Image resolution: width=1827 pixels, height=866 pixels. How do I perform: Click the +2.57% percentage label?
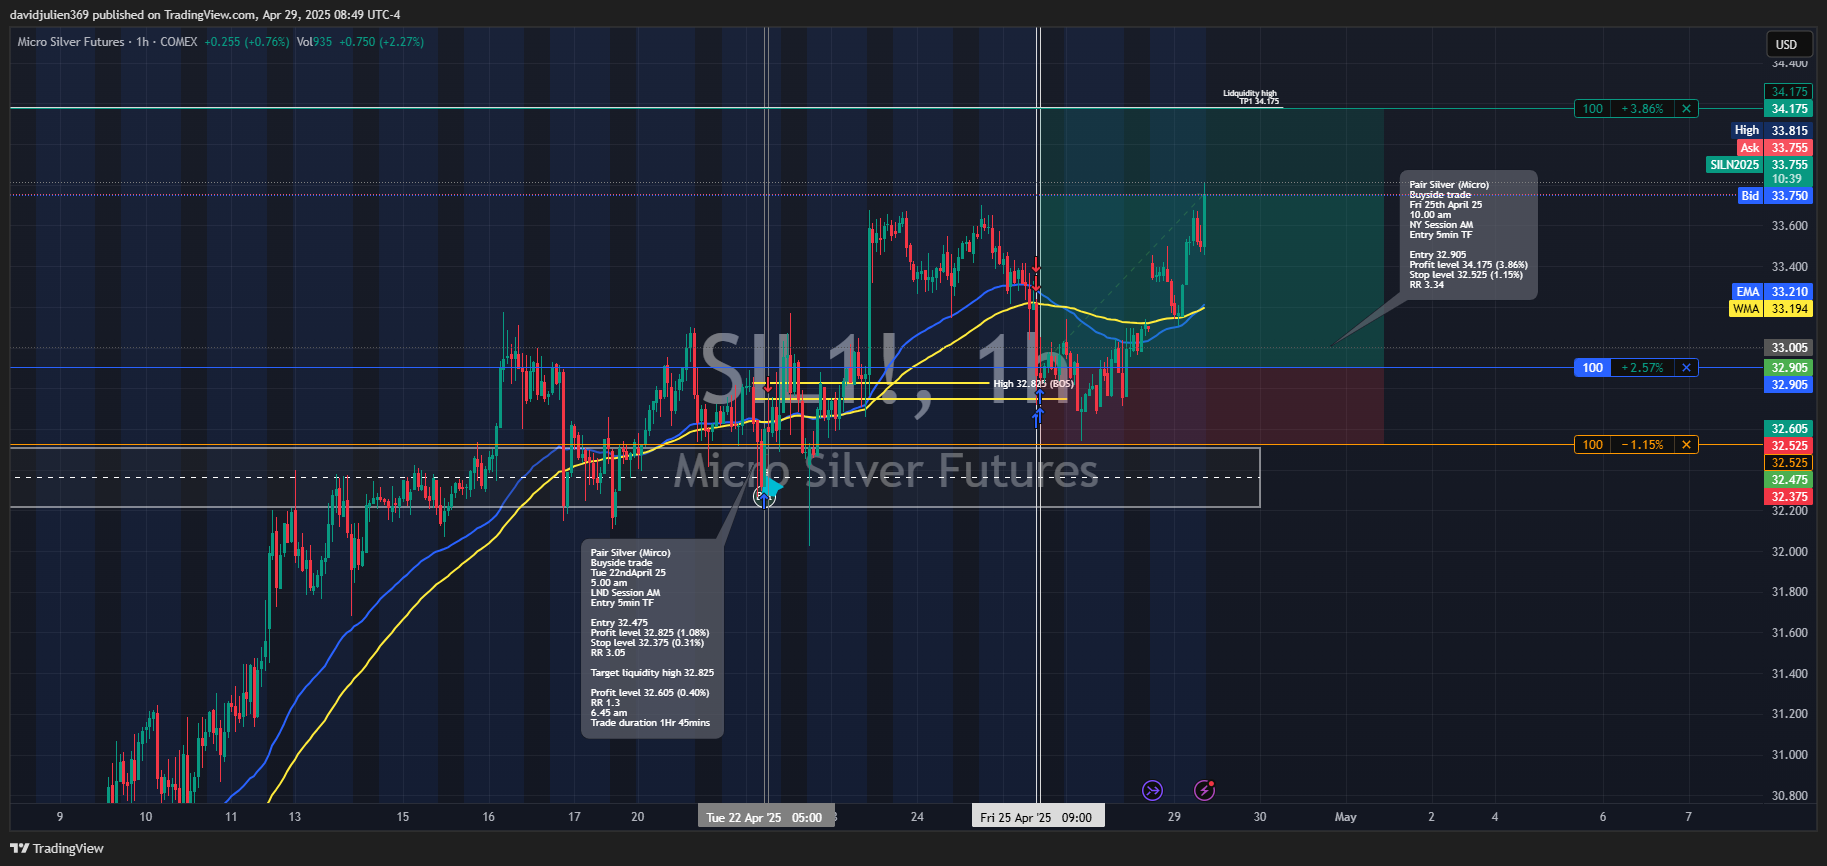[x=1643, y=368]
